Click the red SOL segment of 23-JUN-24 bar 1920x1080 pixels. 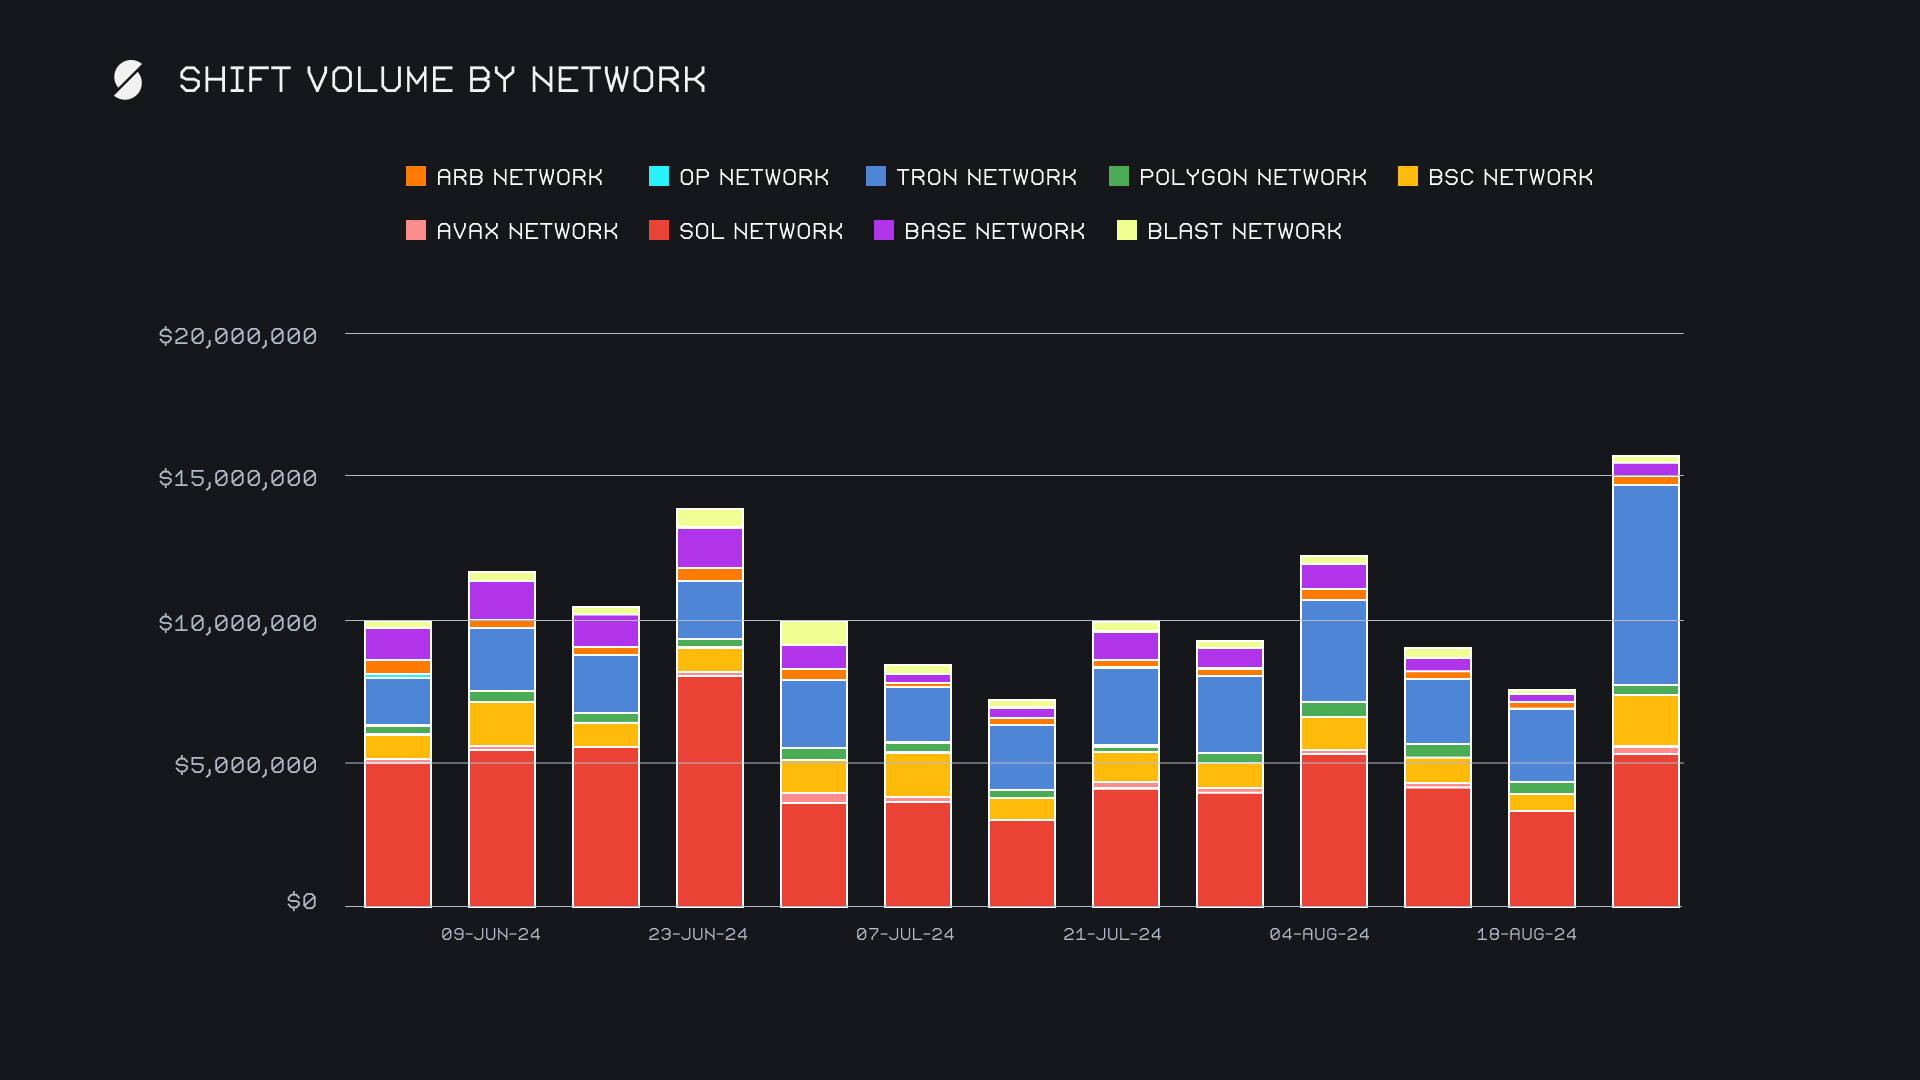709,790
